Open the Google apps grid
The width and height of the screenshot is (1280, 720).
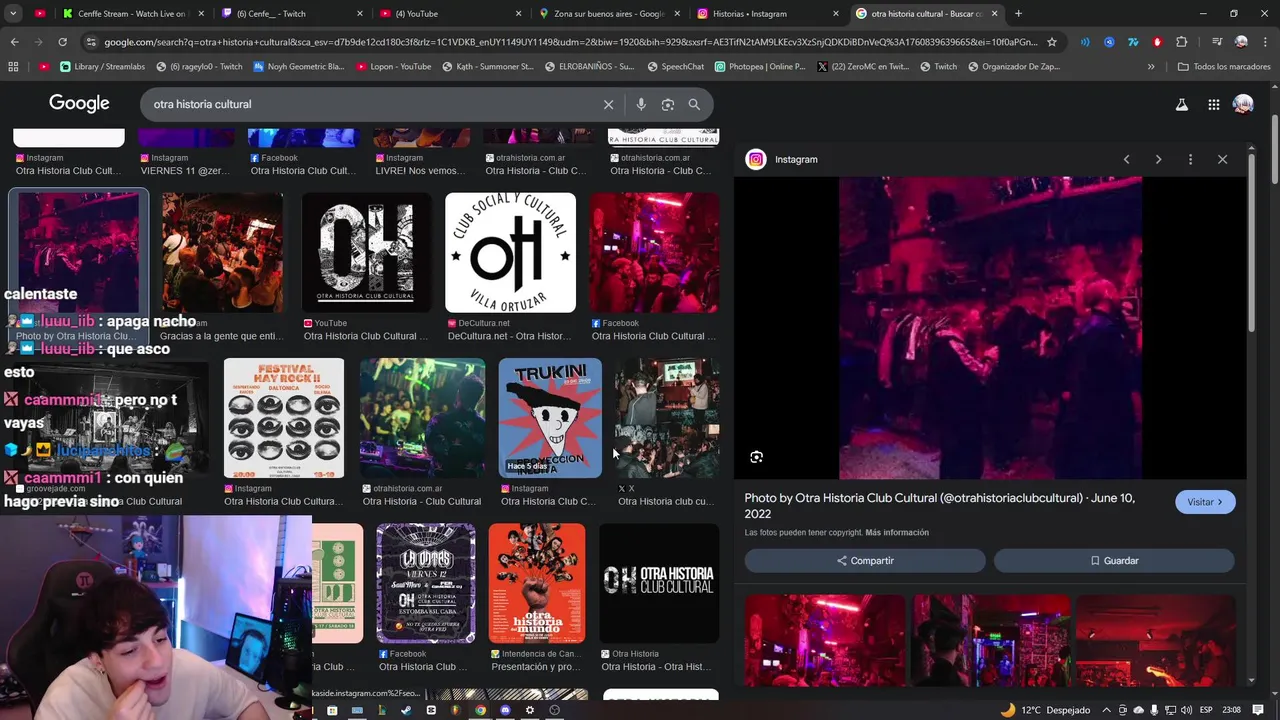click(x=1213, y=104)
